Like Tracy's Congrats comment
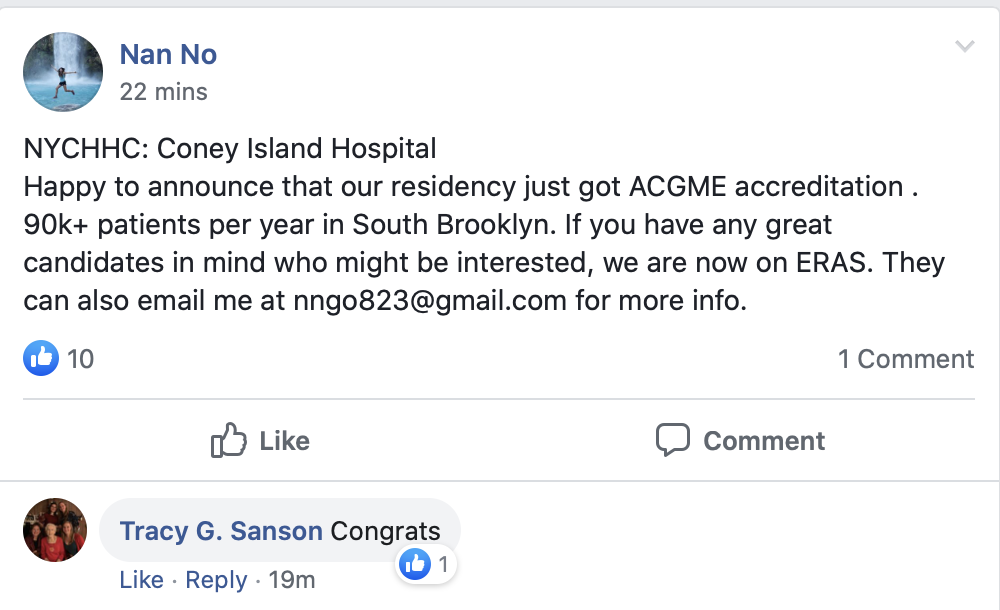This screenshot has width=1000, height=610. pyautogui.click(x=142, y=580)
